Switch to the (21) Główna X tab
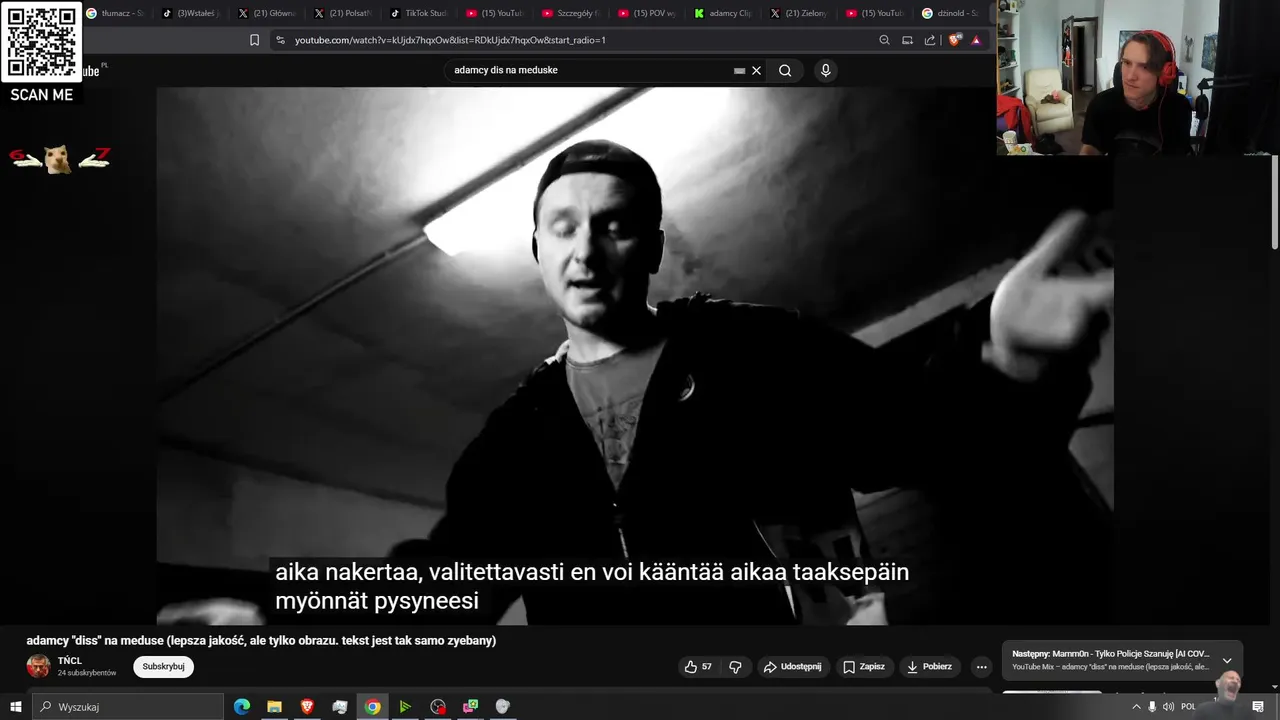 (x=267, y=13)
